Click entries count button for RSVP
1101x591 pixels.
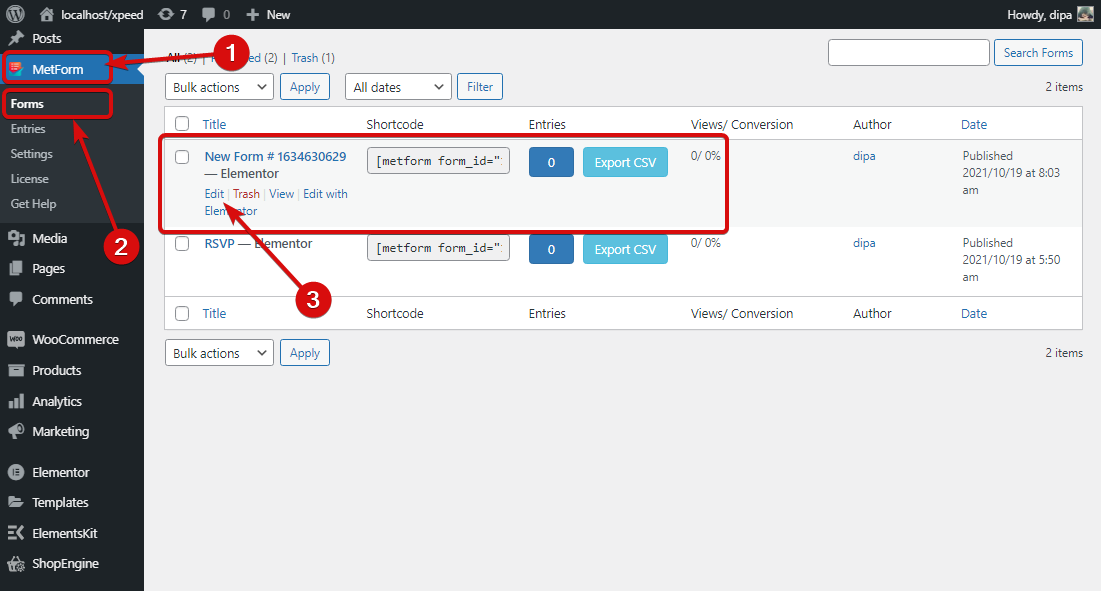coord(551,249)
